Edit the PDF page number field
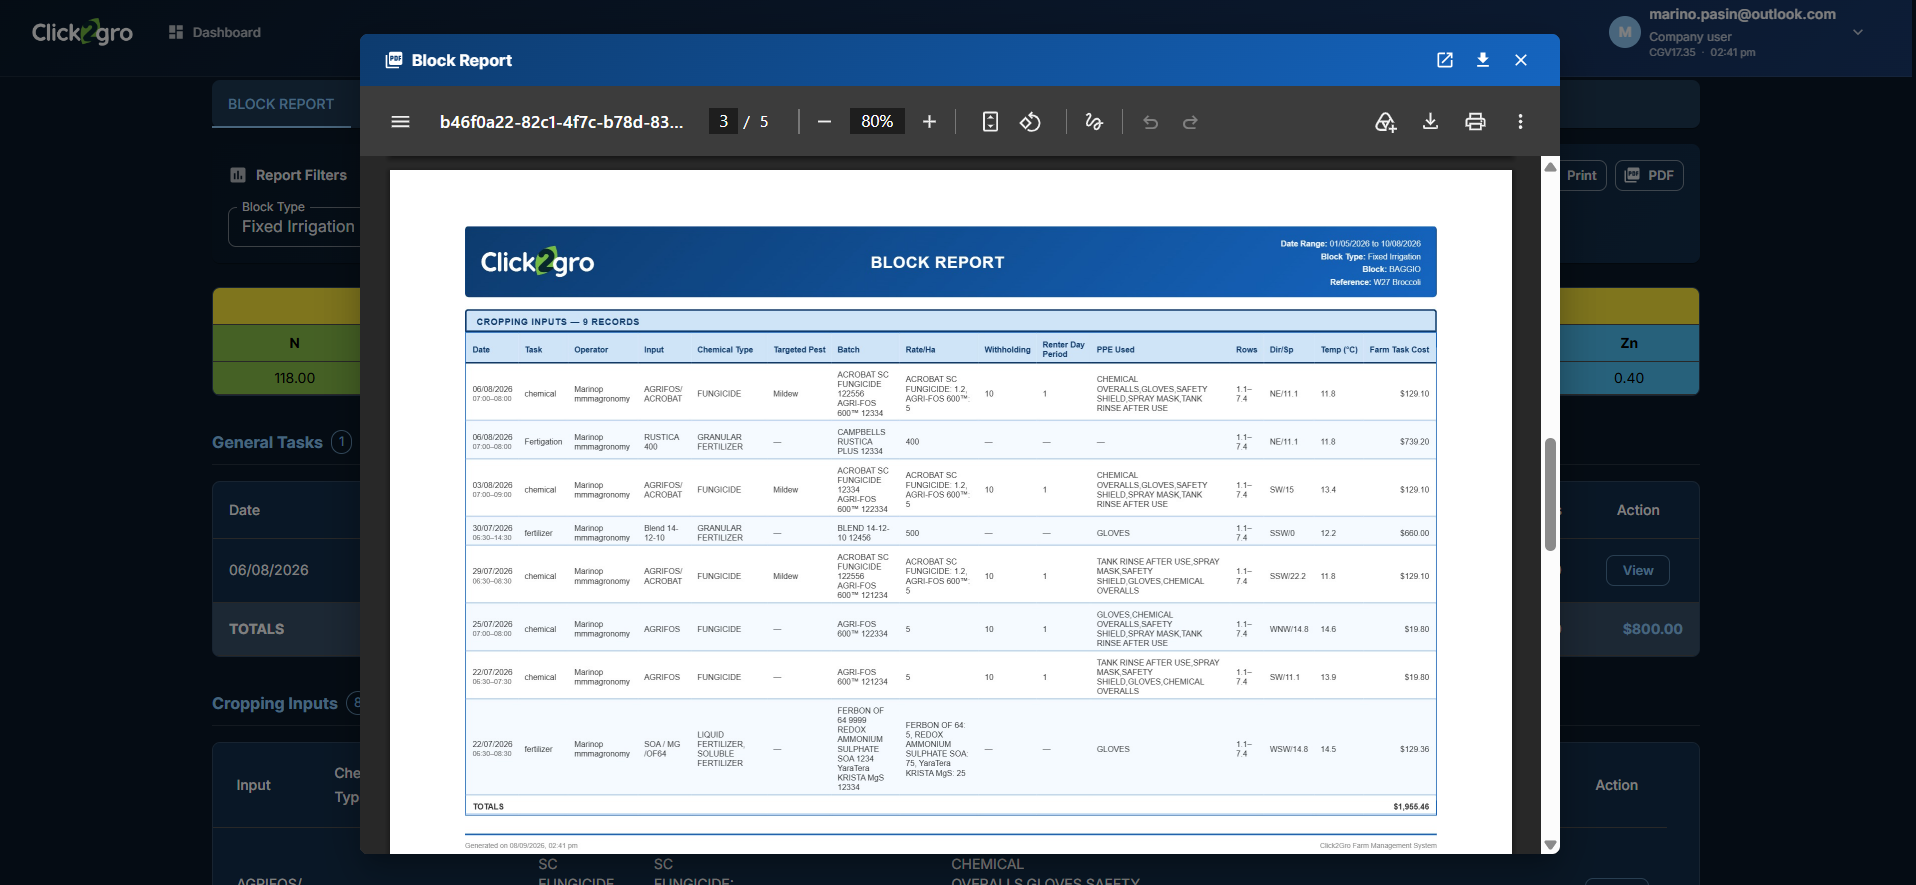Screen dimensions: 1916x885 tap(723, 122)
